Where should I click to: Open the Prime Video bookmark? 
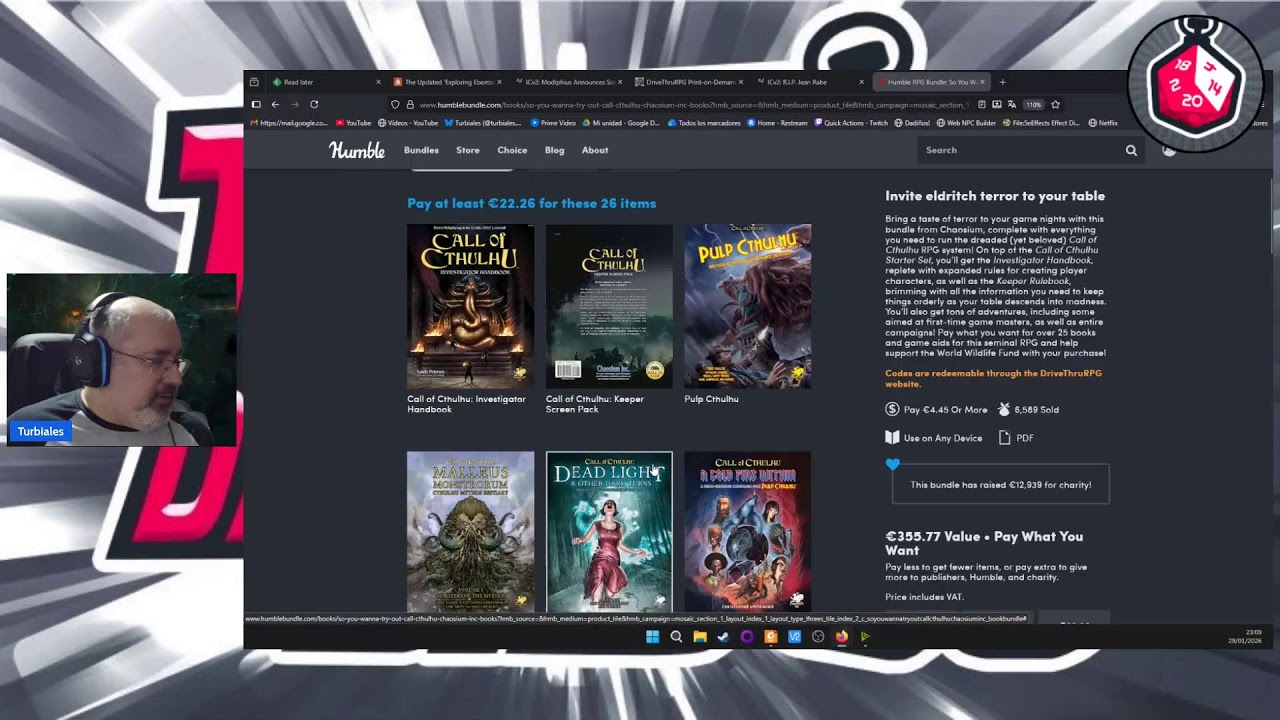553,123
